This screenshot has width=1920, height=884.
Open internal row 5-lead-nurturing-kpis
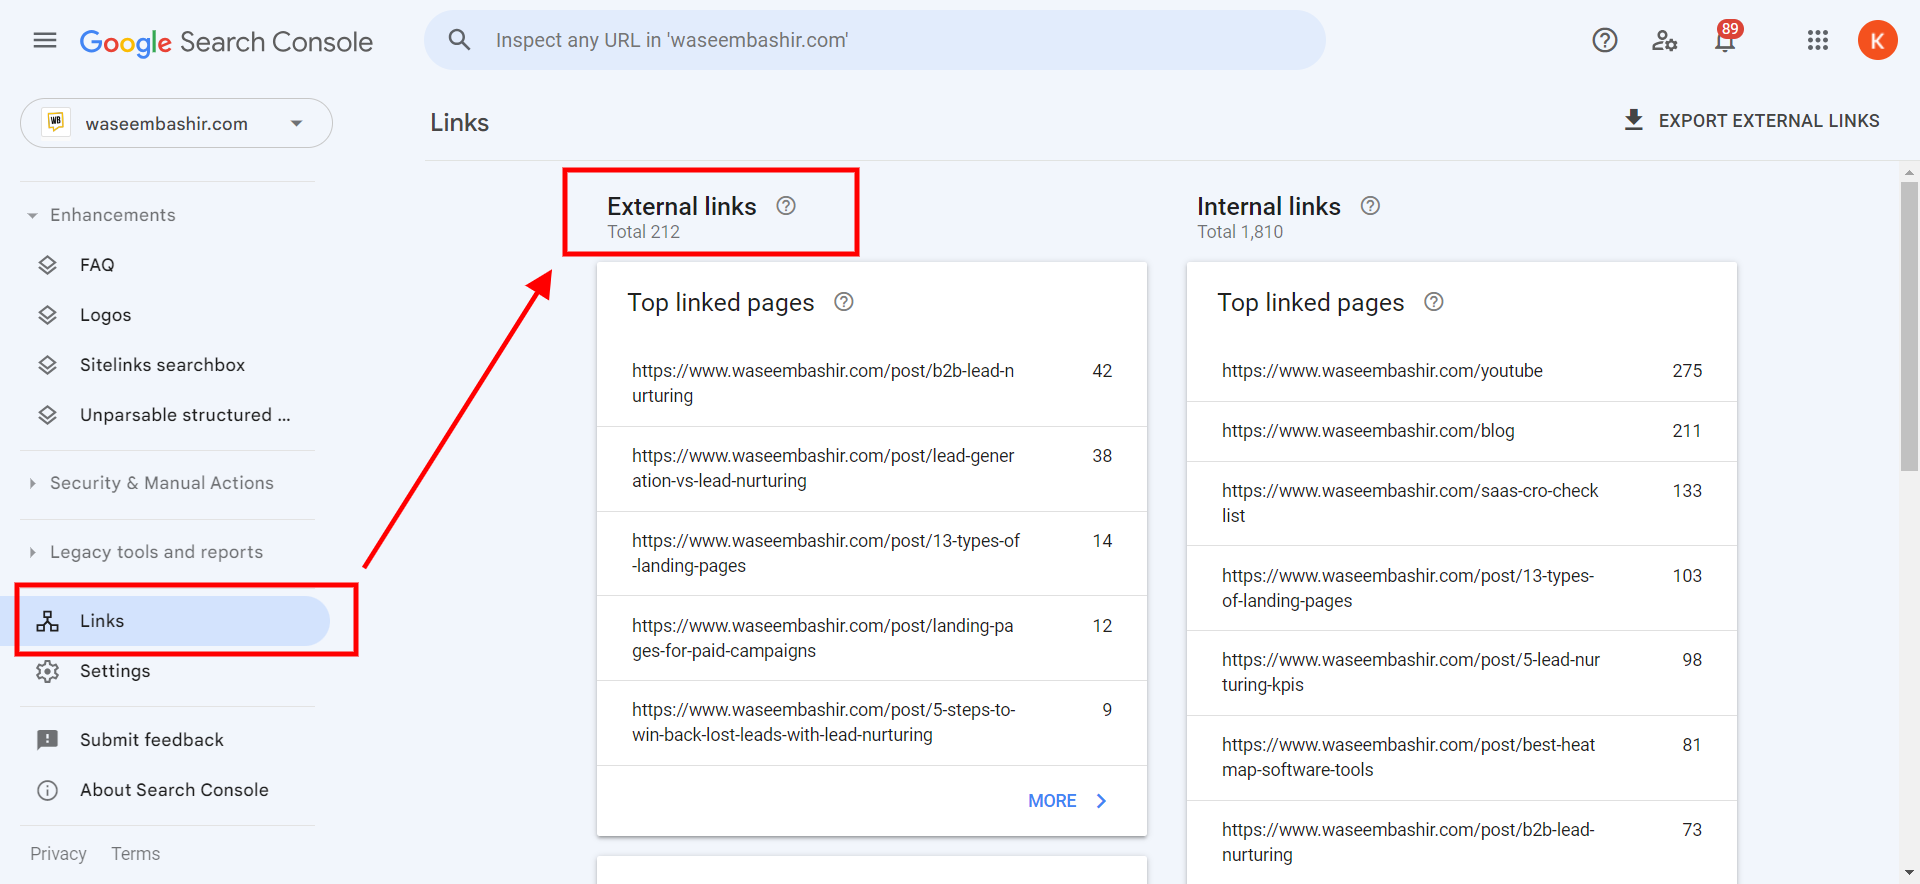pyautogui.click(x=1462, y=673)
